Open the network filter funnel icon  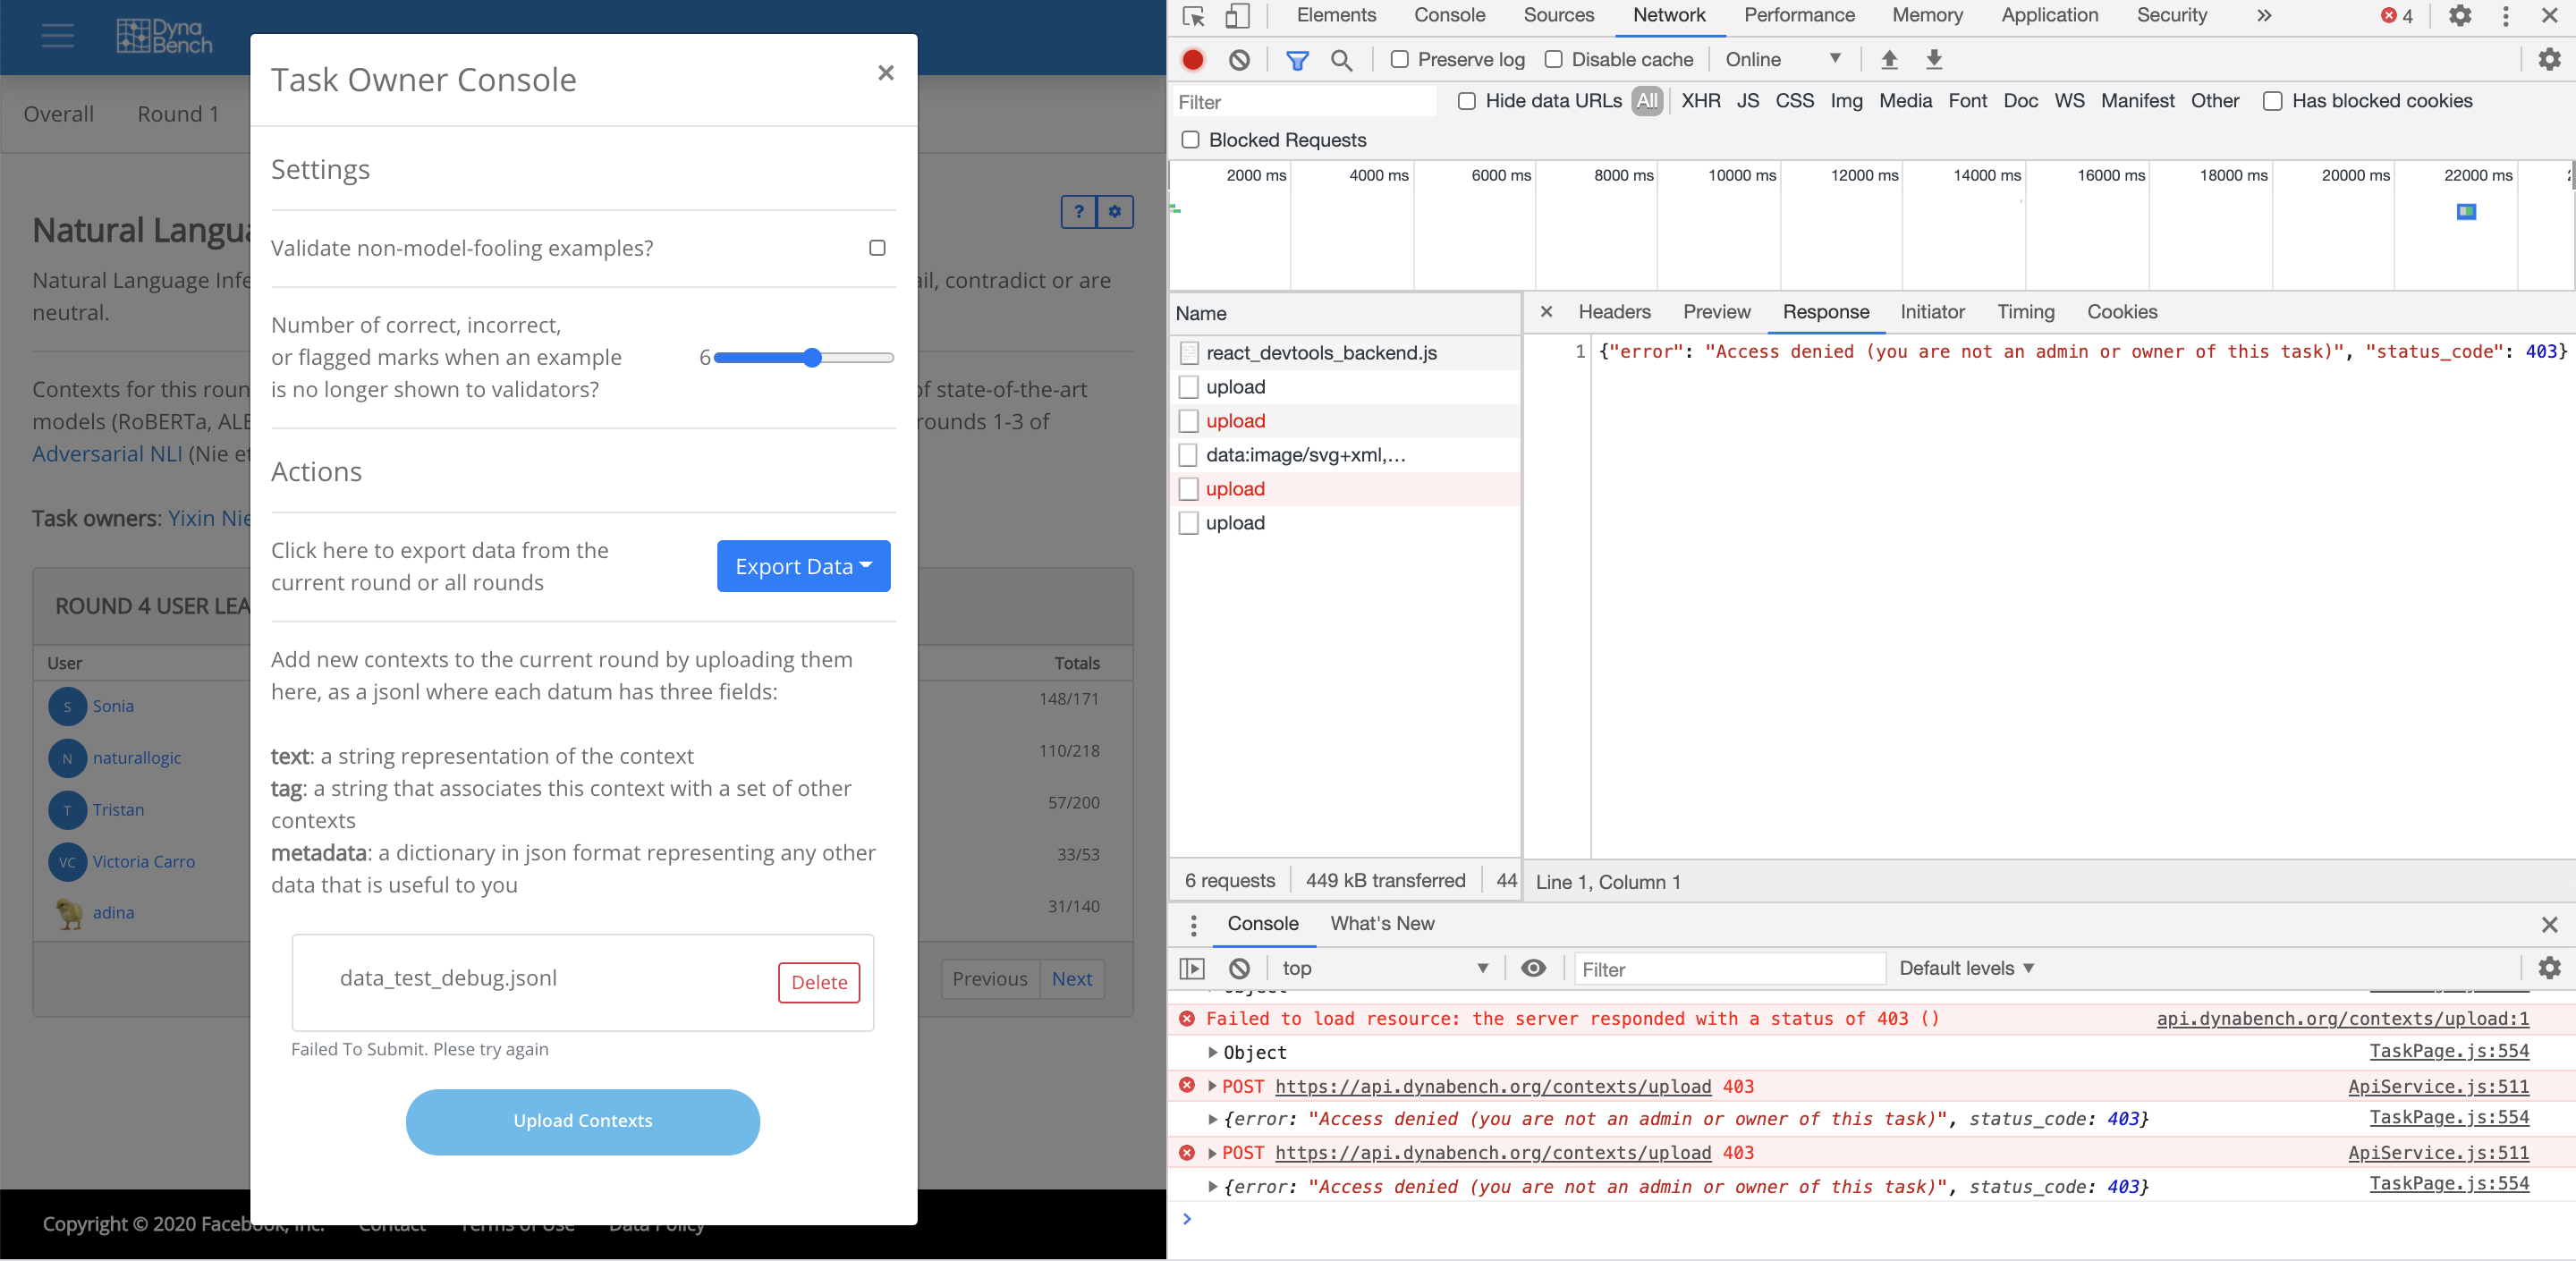click(x=1297, y=60)
